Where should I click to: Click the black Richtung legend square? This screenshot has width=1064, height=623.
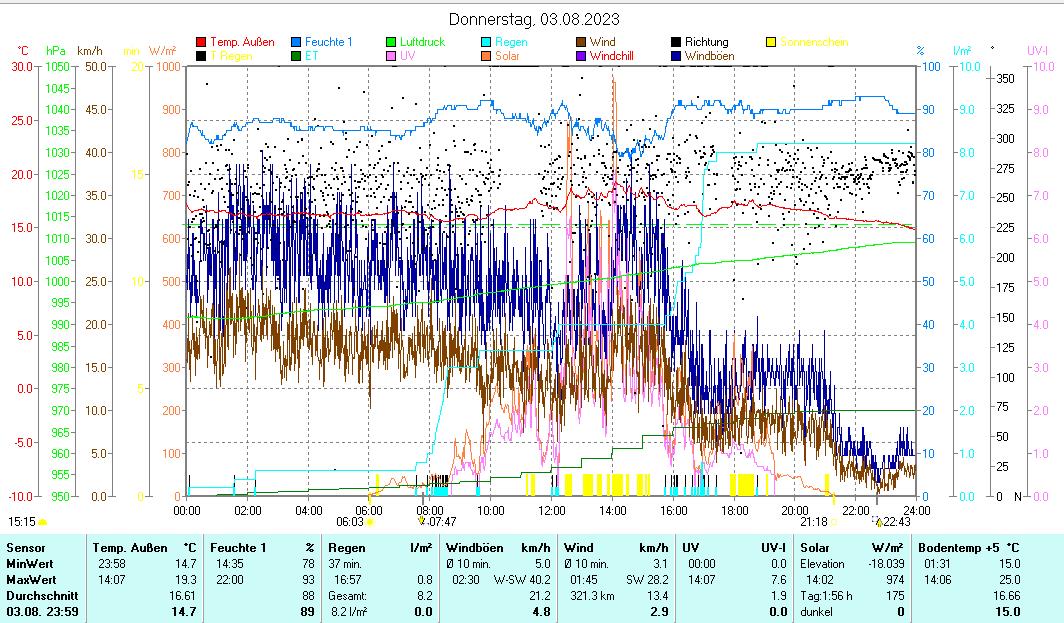(x=677, y=42)
